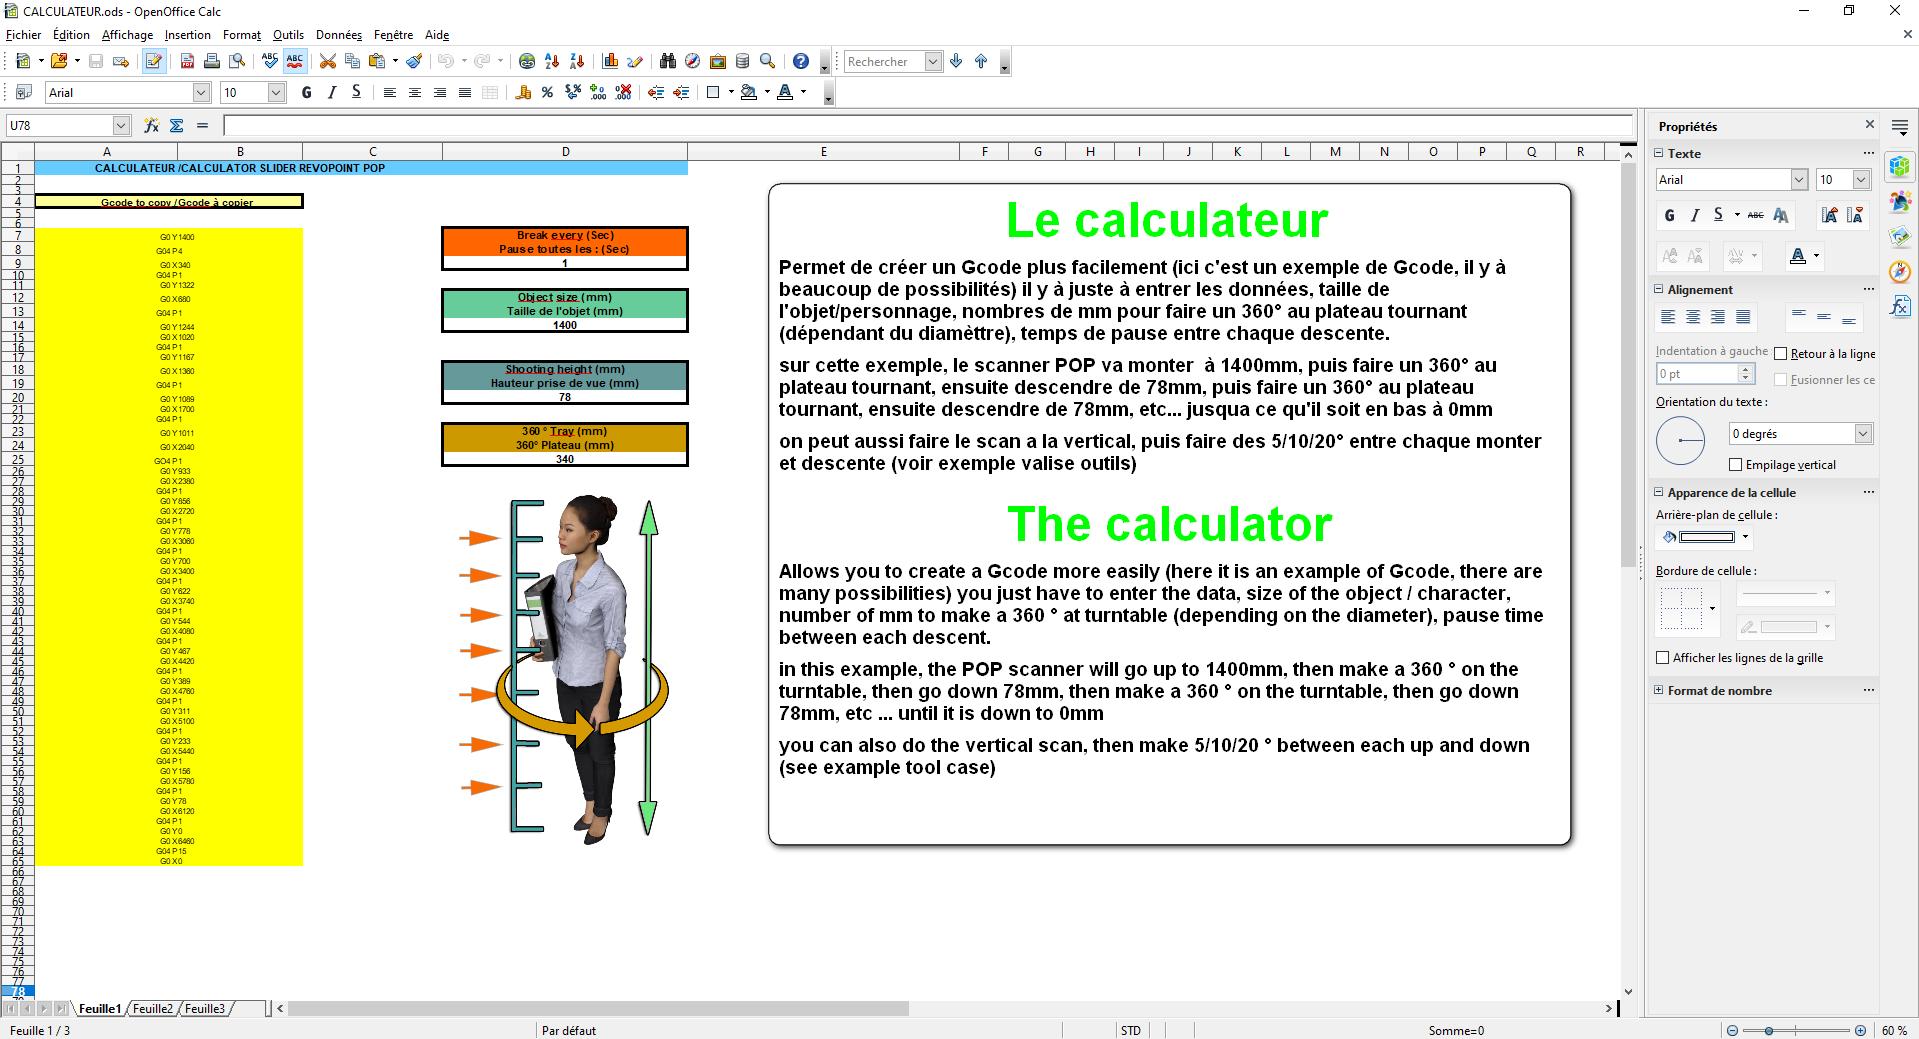Click the Zoom magnifier icon
The height and width of the screenshot is (1039, 1919).
pyautogui.click(x=767, y=61)
